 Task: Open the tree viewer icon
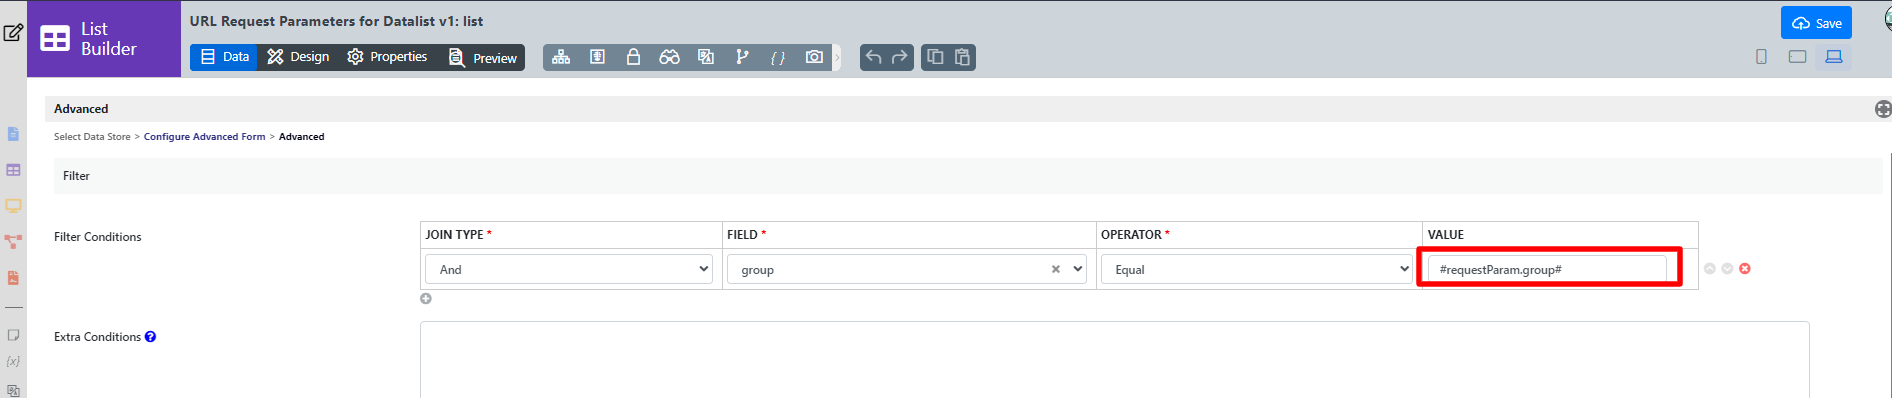pos(561,57)
